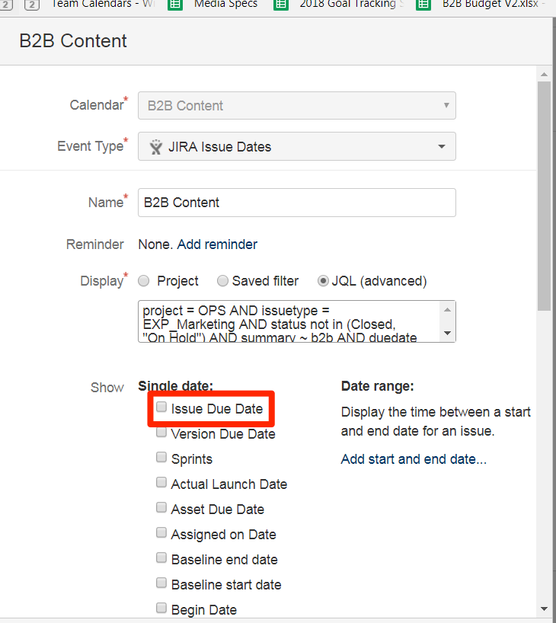Open the Media Specs tab
556x623 pixels.
click(225, 5)
